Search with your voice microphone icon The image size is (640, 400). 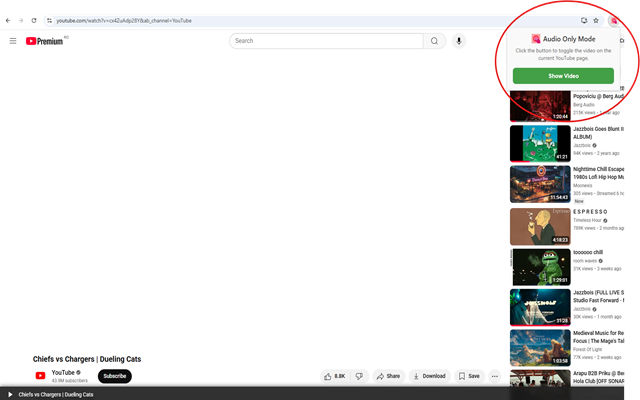pyautogui.click(x=459, y=41)
